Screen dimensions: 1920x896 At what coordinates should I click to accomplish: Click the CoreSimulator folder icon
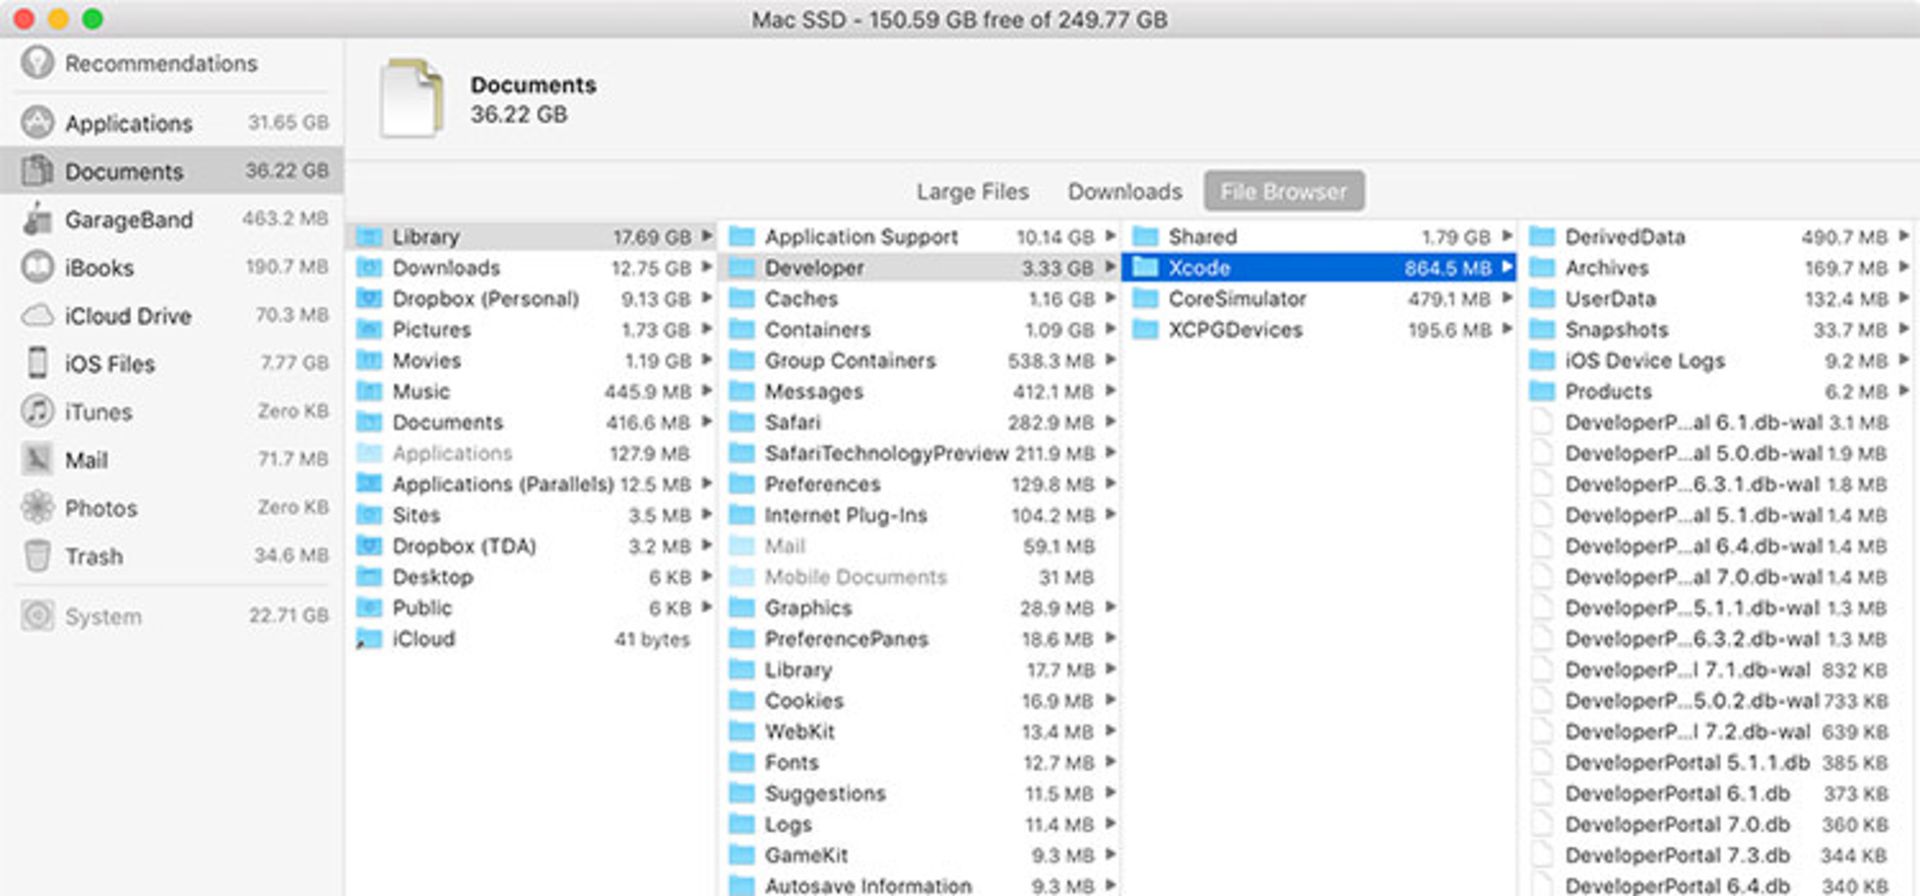1146,299
